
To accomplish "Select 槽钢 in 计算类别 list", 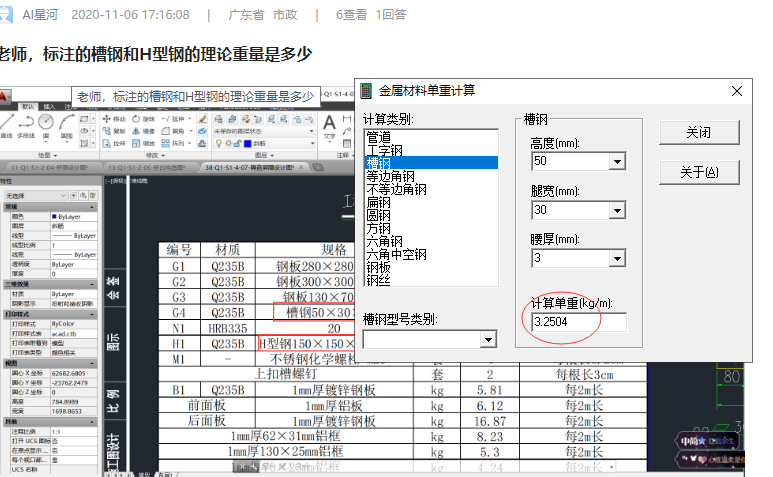I will pos(431,163).
